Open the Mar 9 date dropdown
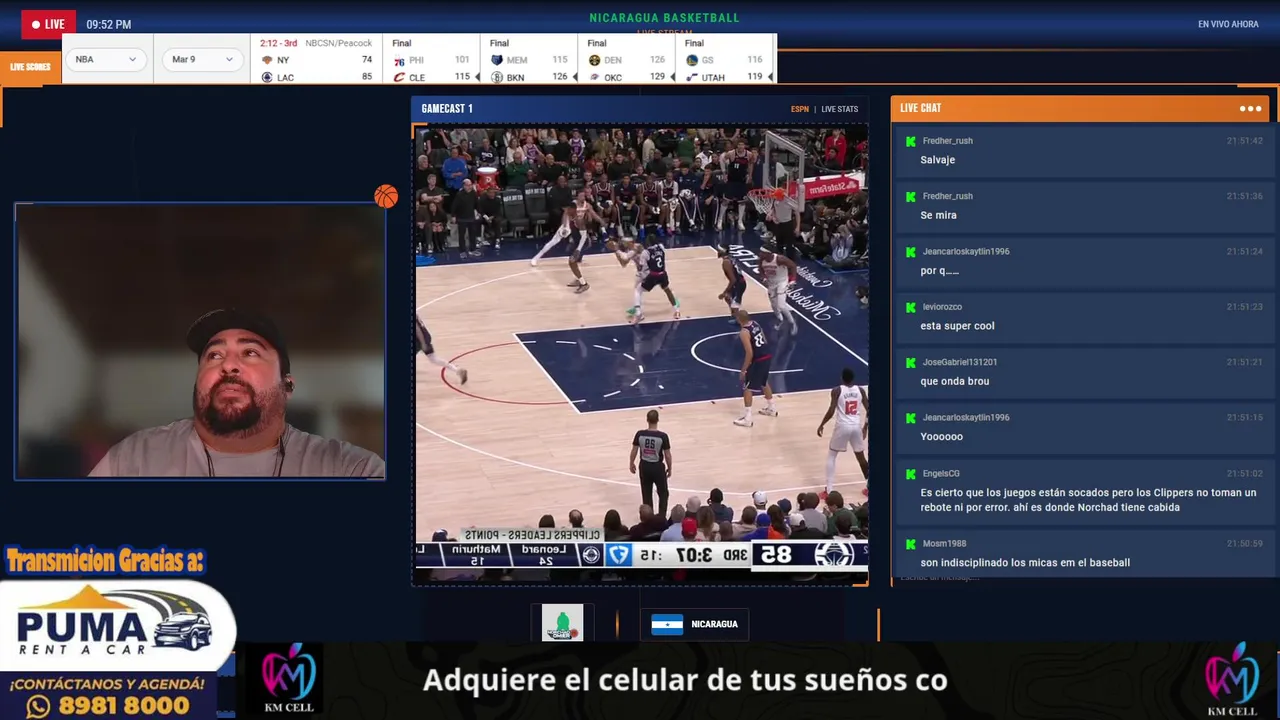 pos(203,59)
